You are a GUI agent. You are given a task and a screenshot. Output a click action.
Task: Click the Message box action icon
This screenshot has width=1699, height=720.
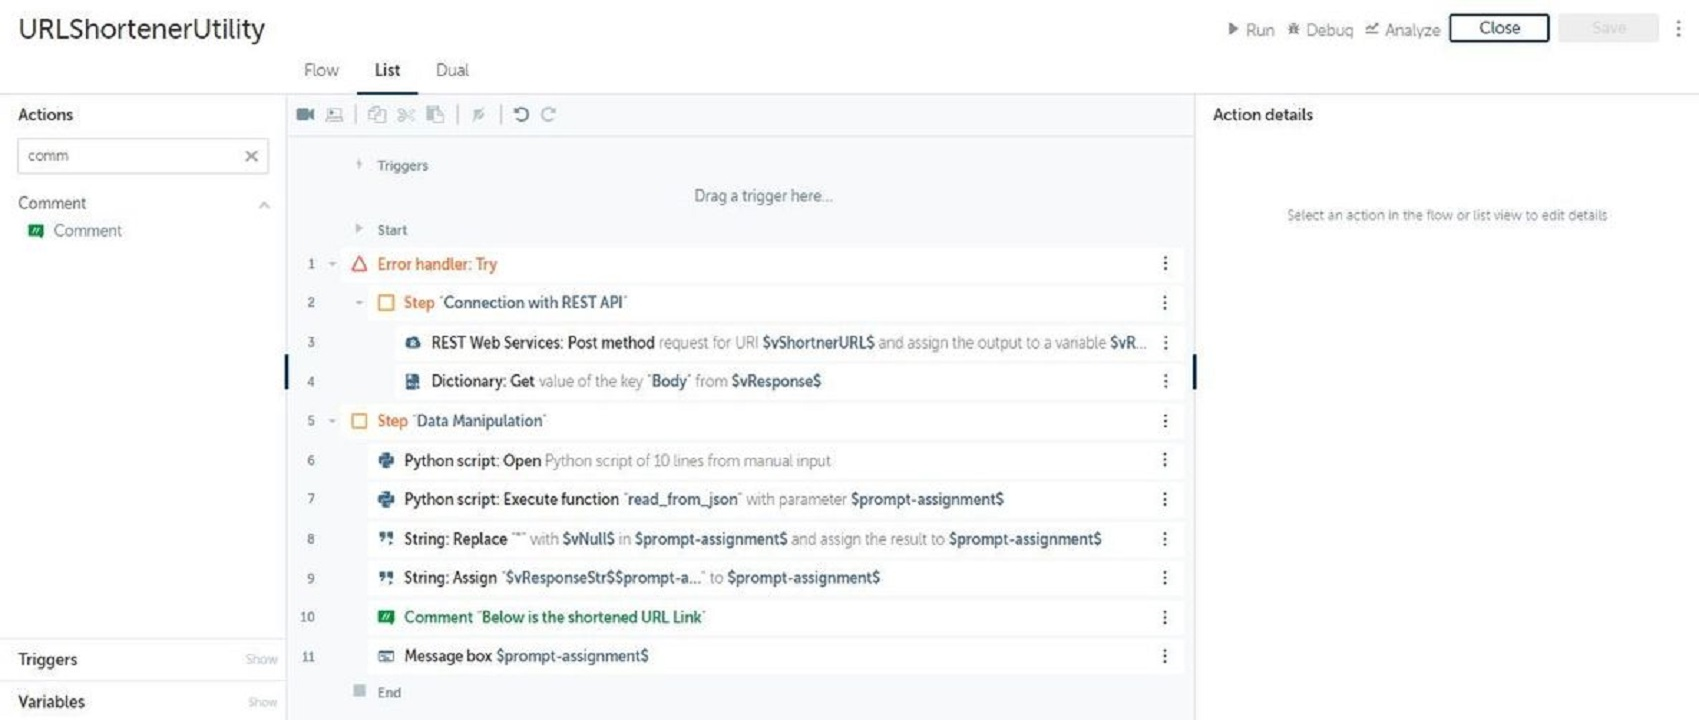tap(386, 656)
